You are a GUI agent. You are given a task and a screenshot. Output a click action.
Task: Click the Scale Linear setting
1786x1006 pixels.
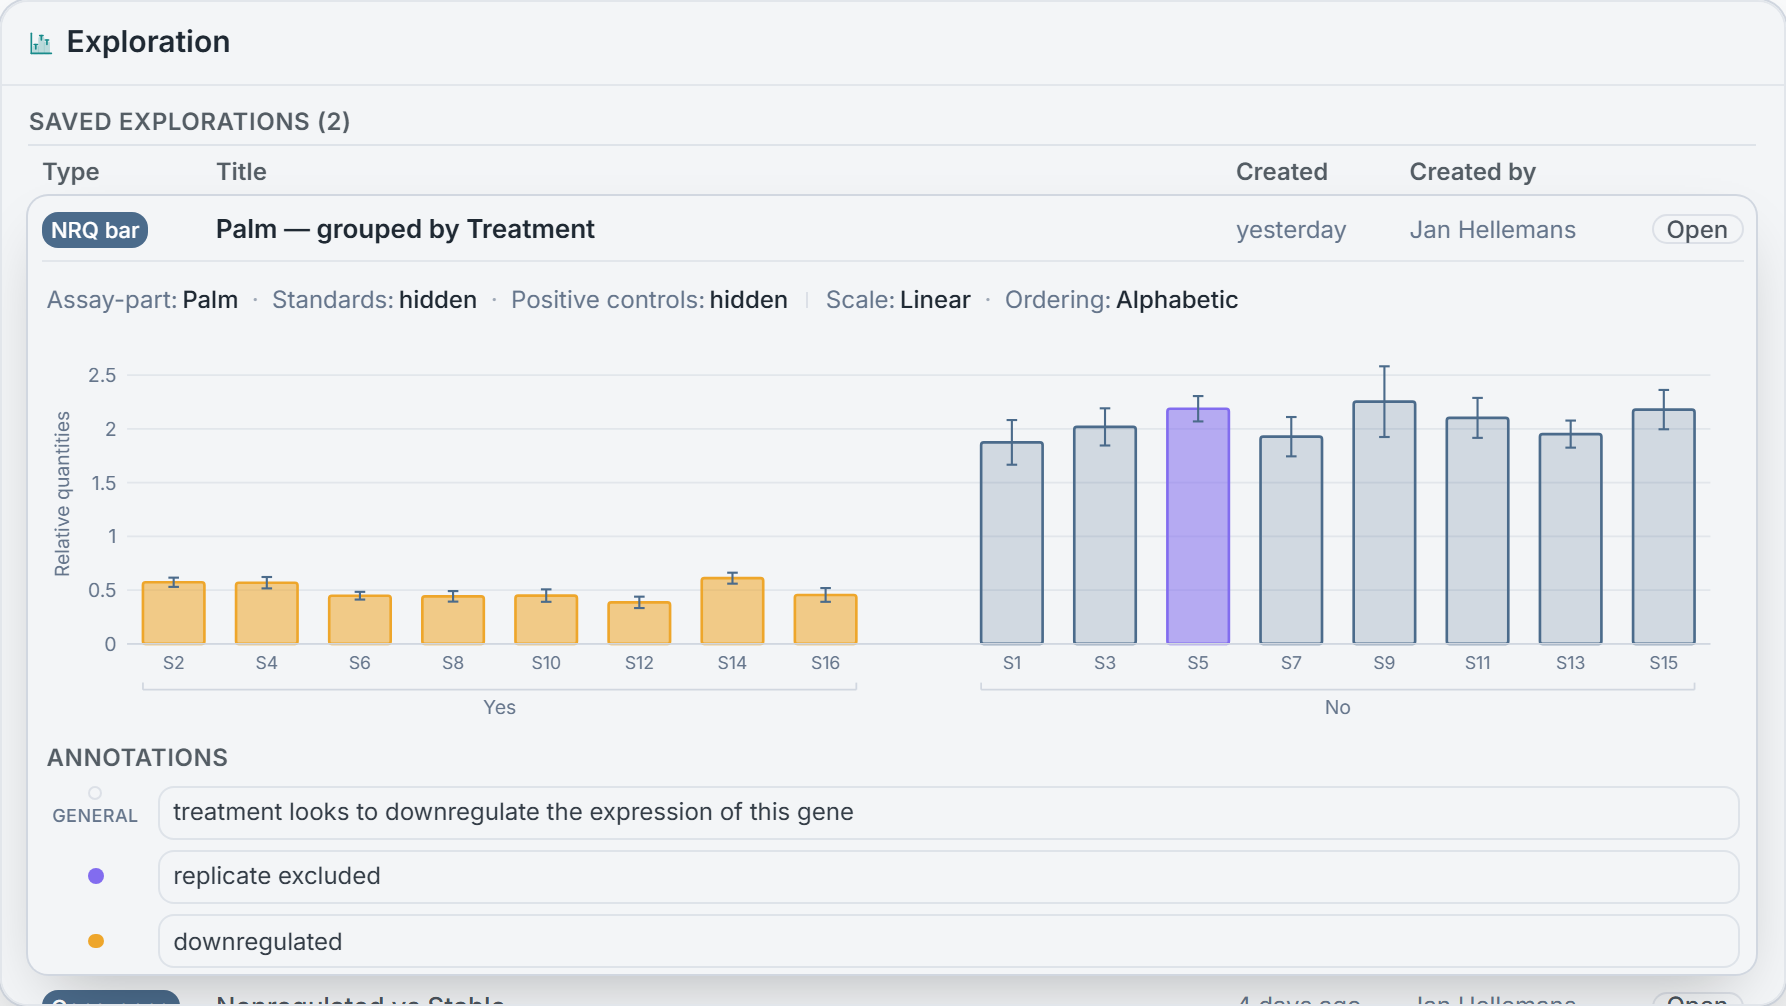click(898, 300)
